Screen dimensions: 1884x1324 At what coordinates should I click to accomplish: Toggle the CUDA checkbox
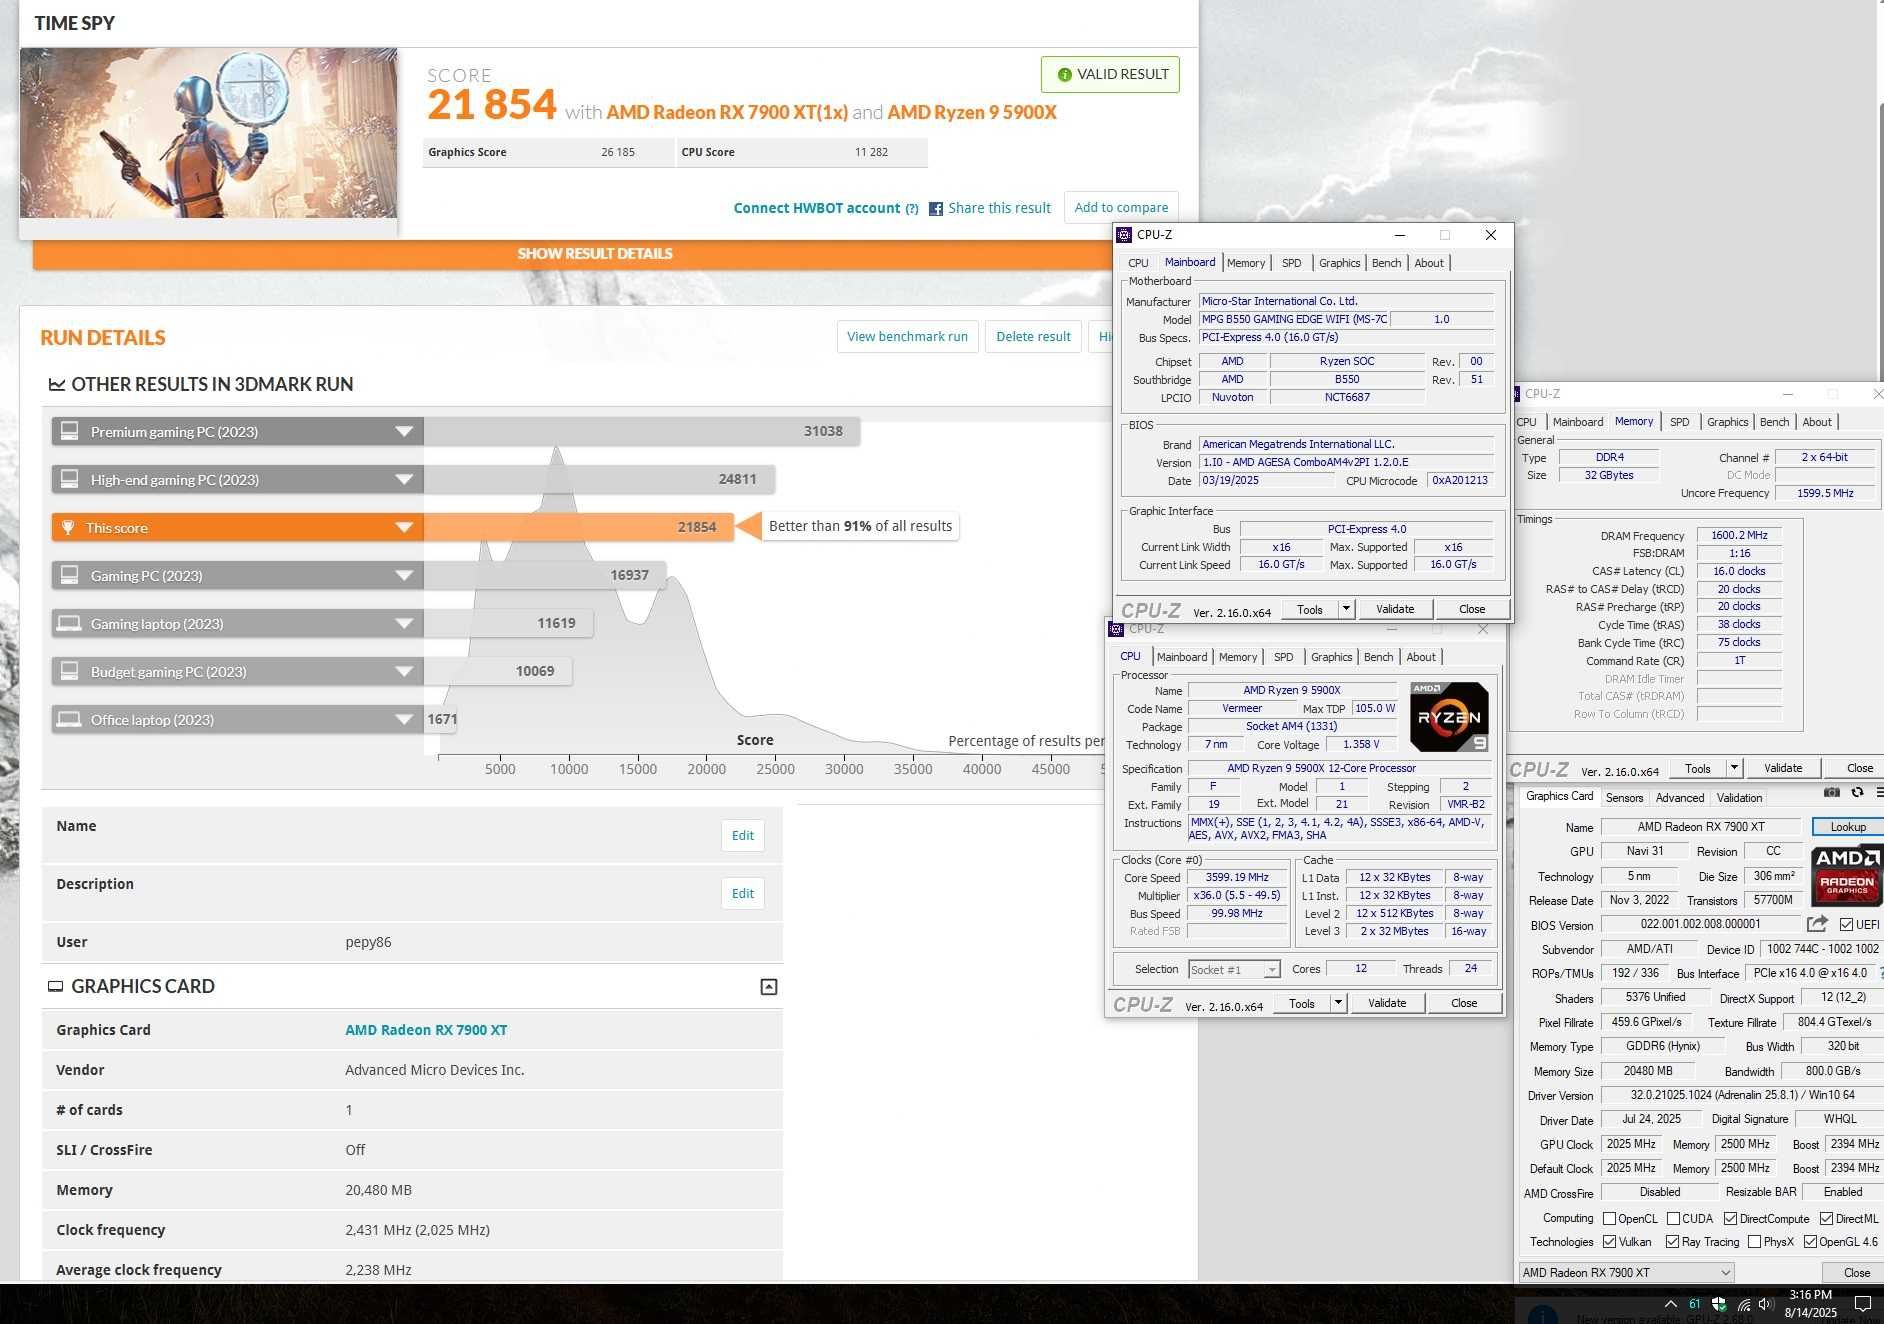[x=1673, y=1219]
